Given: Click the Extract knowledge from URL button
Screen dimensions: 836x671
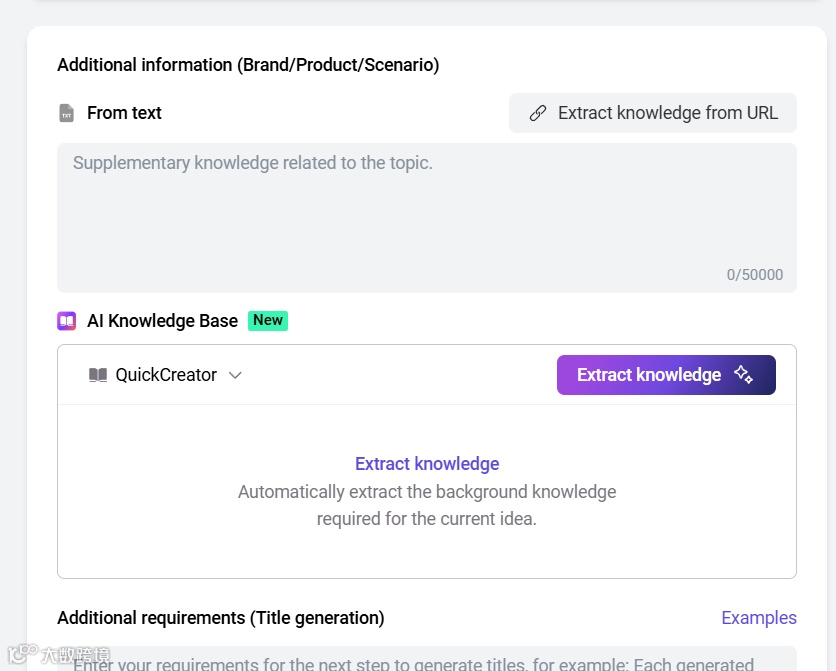Looking at the screenshot, I should click(x=653, y=113).
